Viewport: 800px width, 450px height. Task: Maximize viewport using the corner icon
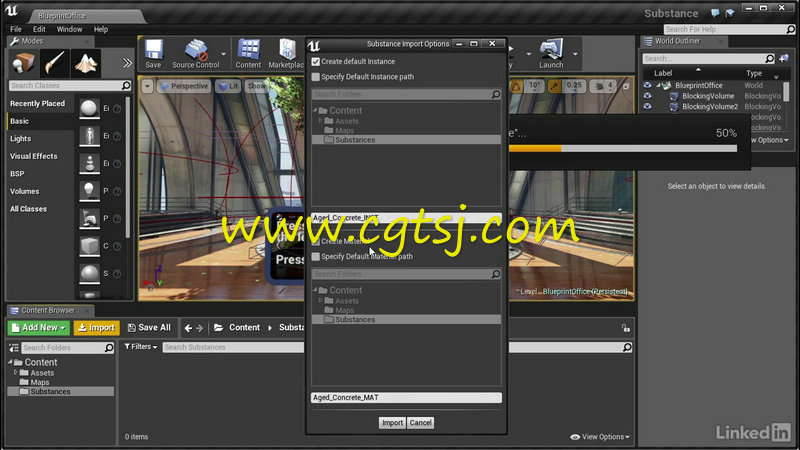point(626,86)
